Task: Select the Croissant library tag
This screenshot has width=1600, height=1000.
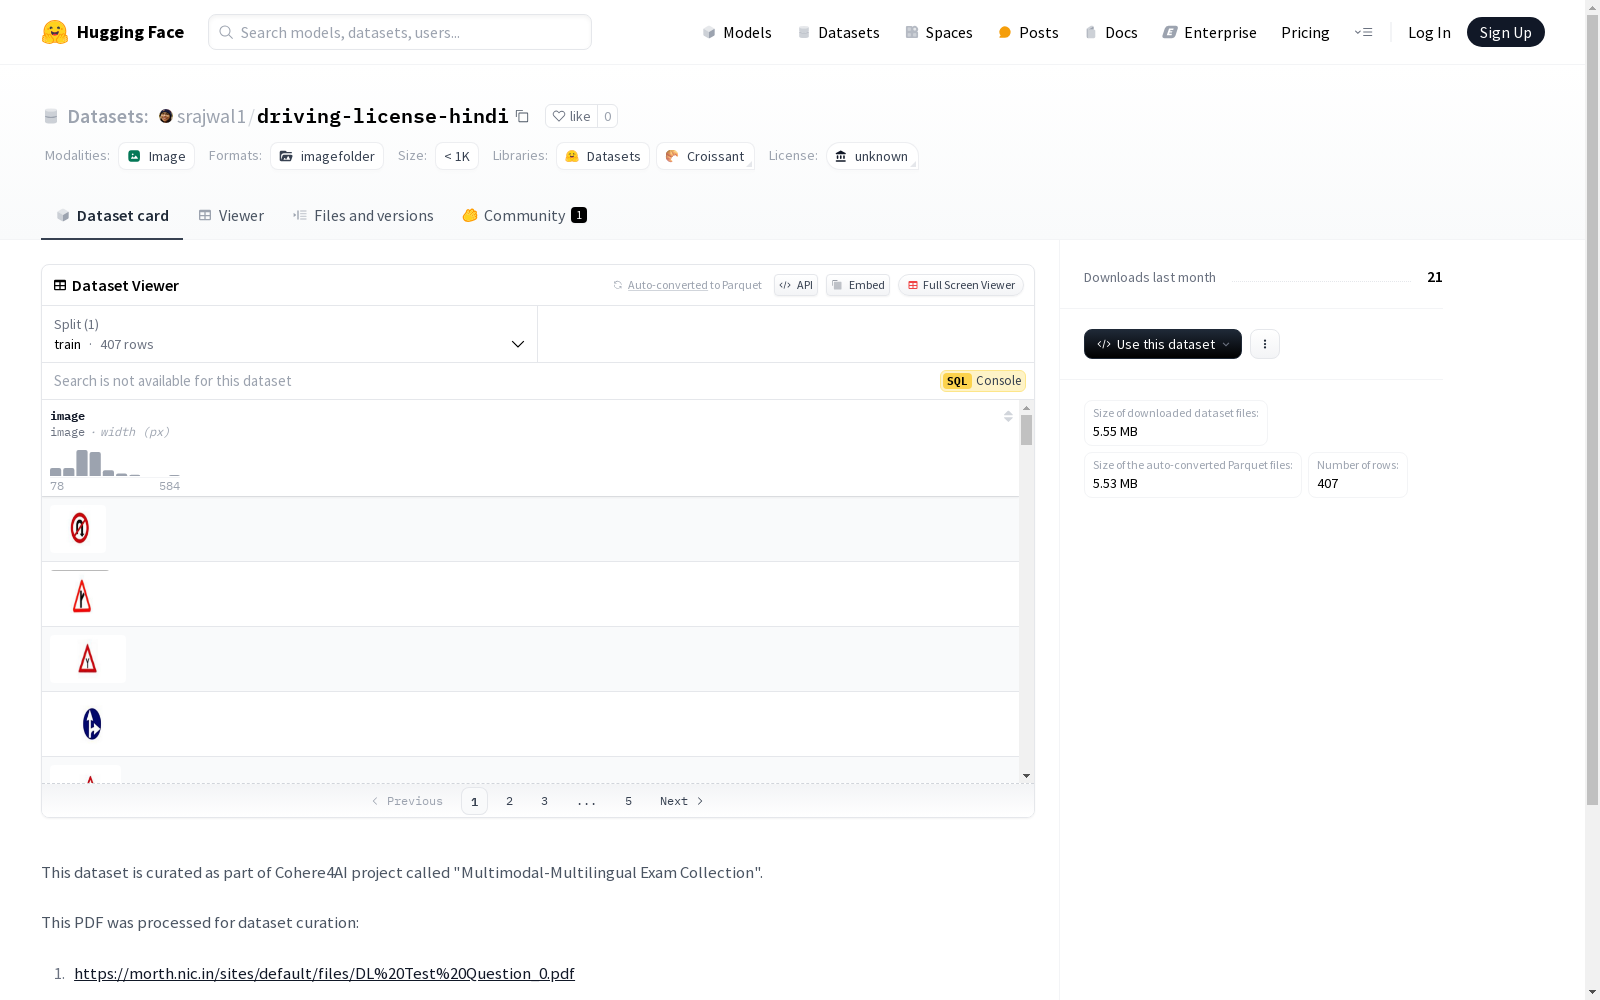Action: [705, 156]
